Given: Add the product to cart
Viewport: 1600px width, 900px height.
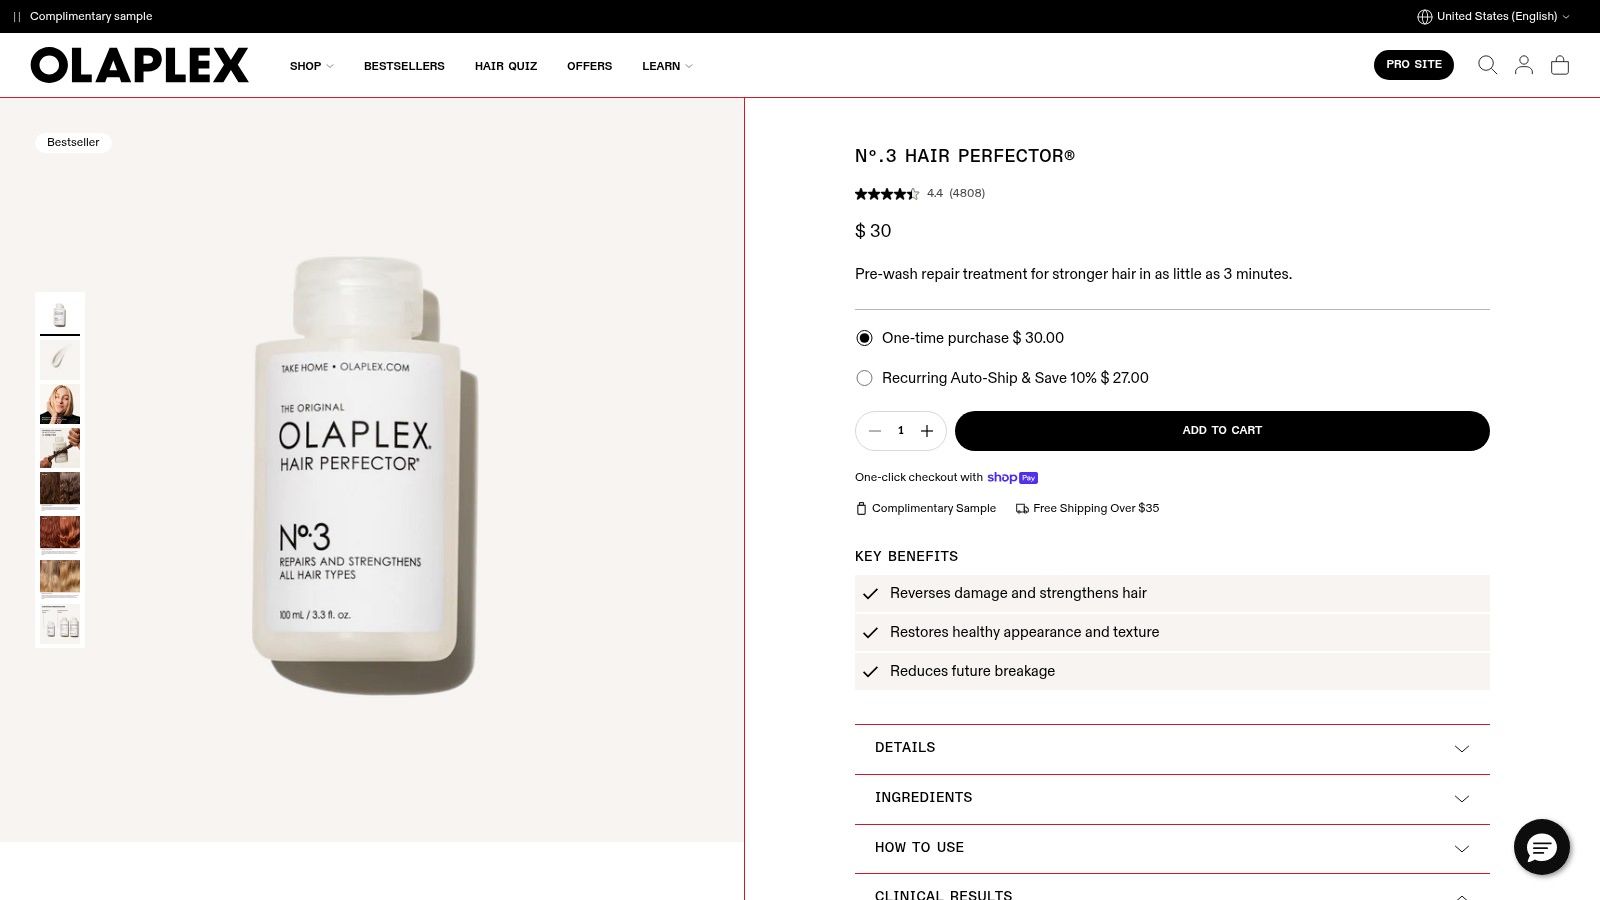Looking at the screenshot, I should click(x=1222, y=431).
